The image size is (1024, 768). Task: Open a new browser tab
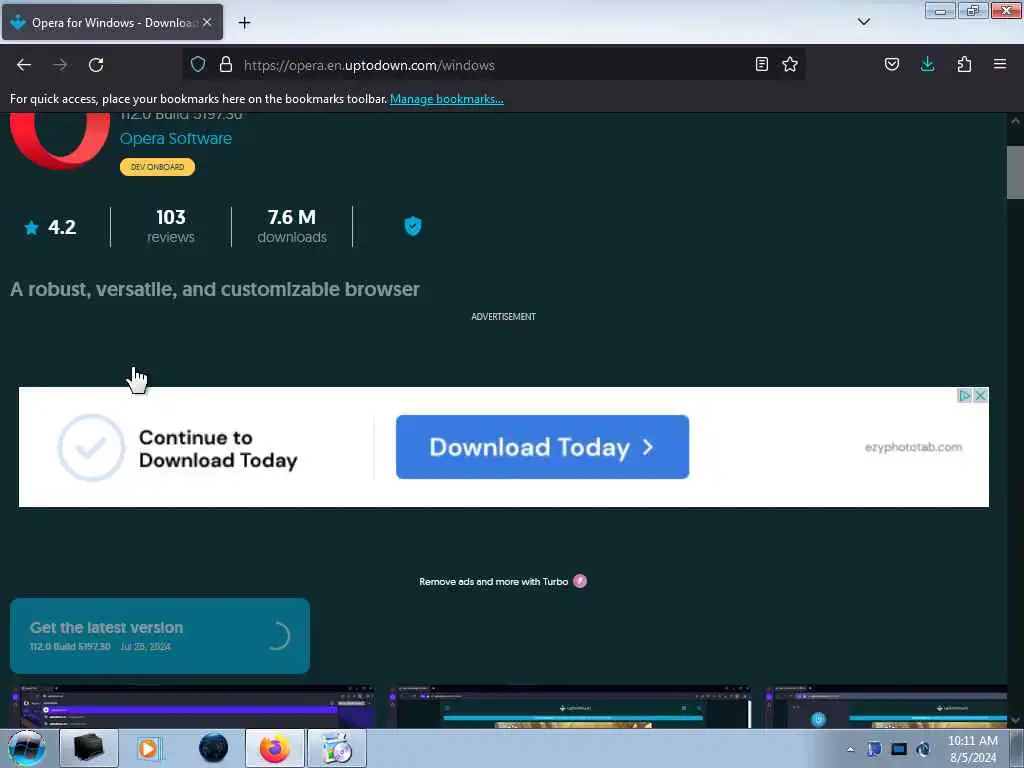click(x=244, y=23)
